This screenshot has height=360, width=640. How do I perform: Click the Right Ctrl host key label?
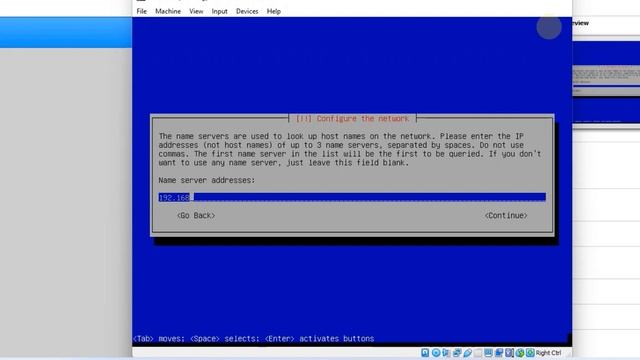(548, 353)
